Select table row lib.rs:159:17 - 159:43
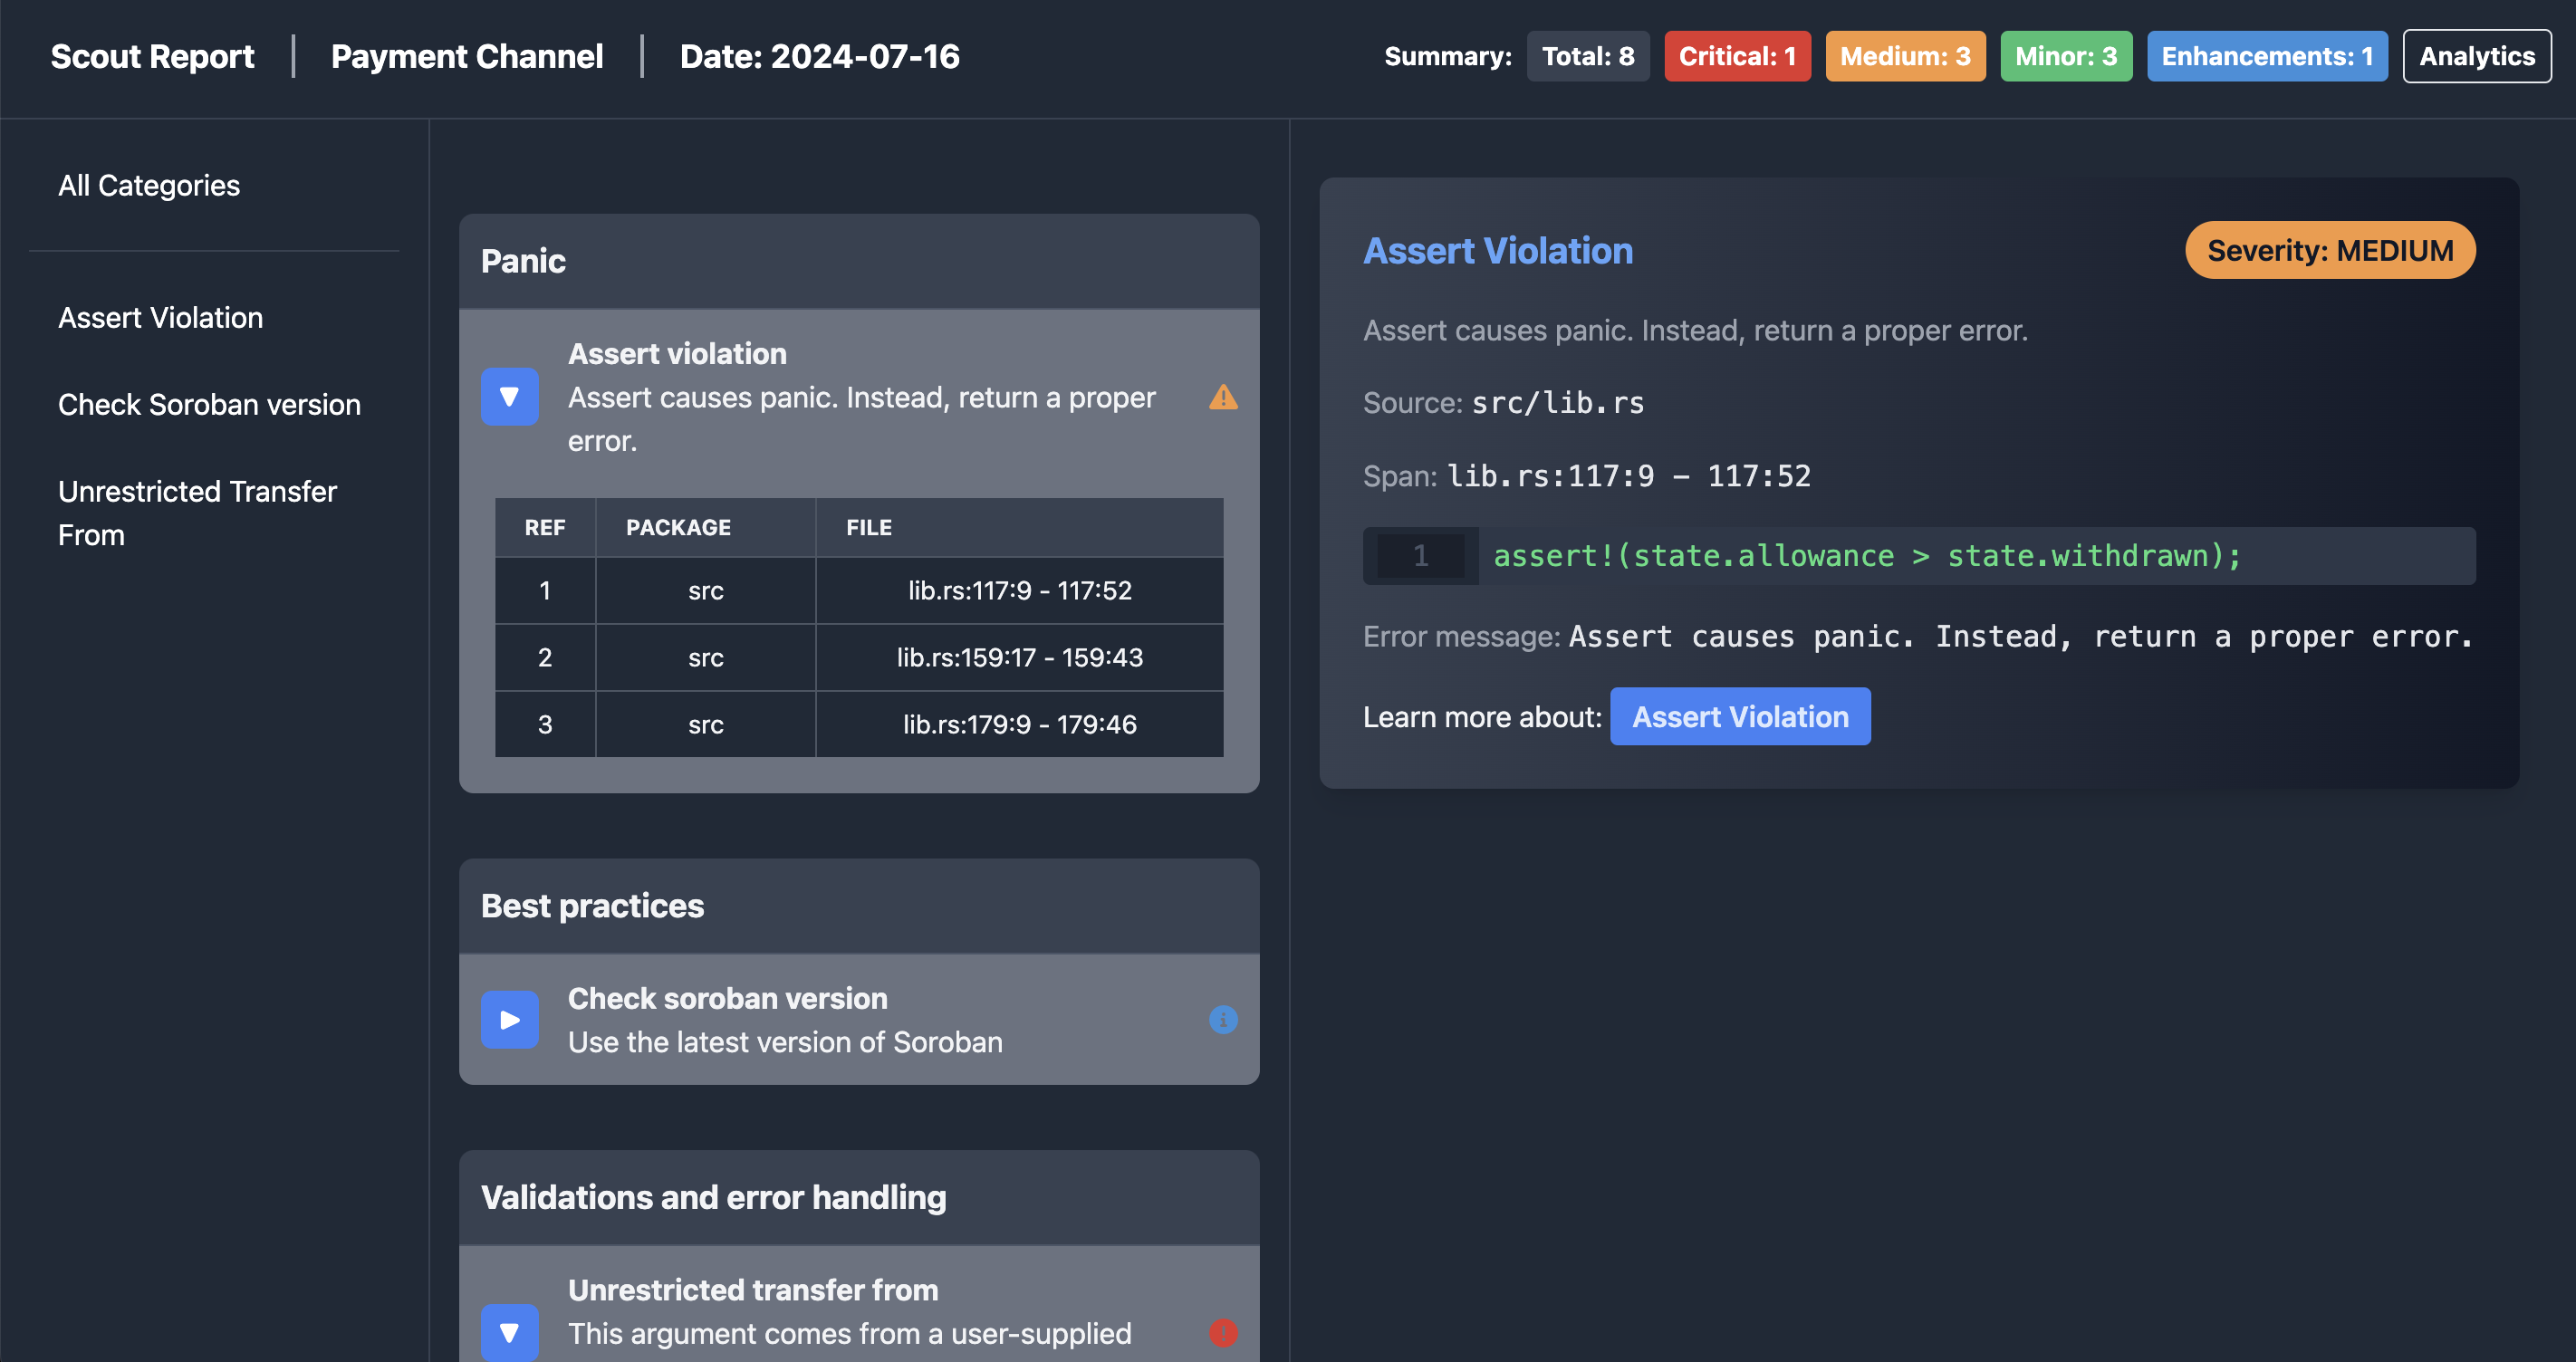 click(1018, 657)
